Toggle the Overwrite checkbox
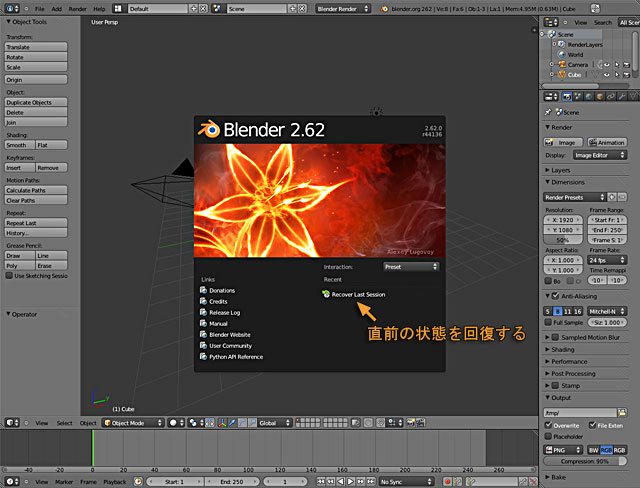This screenshot has height=488, width=640. pos(549,425)
